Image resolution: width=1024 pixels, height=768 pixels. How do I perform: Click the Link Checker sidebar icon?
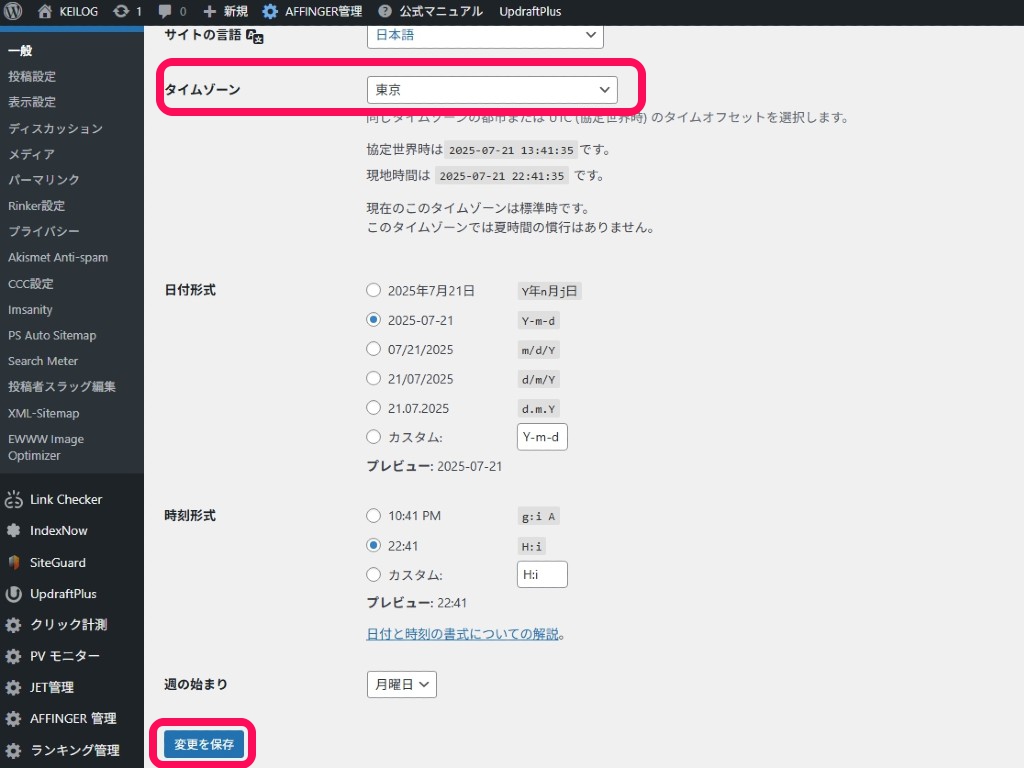pos(14,500)
